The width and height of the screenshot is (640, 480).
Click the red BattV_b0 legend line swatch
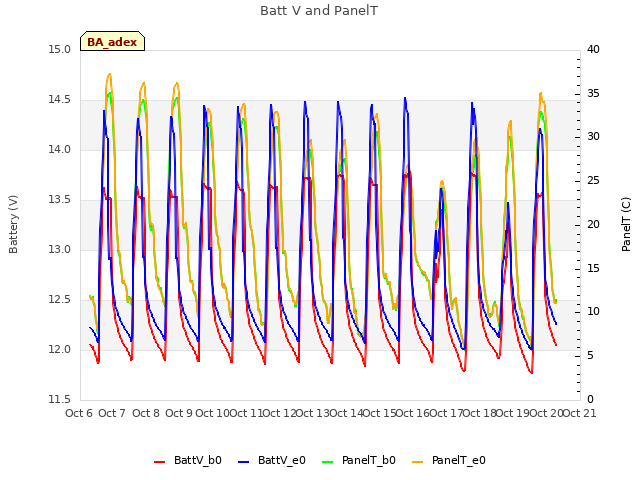pos(160,462)
